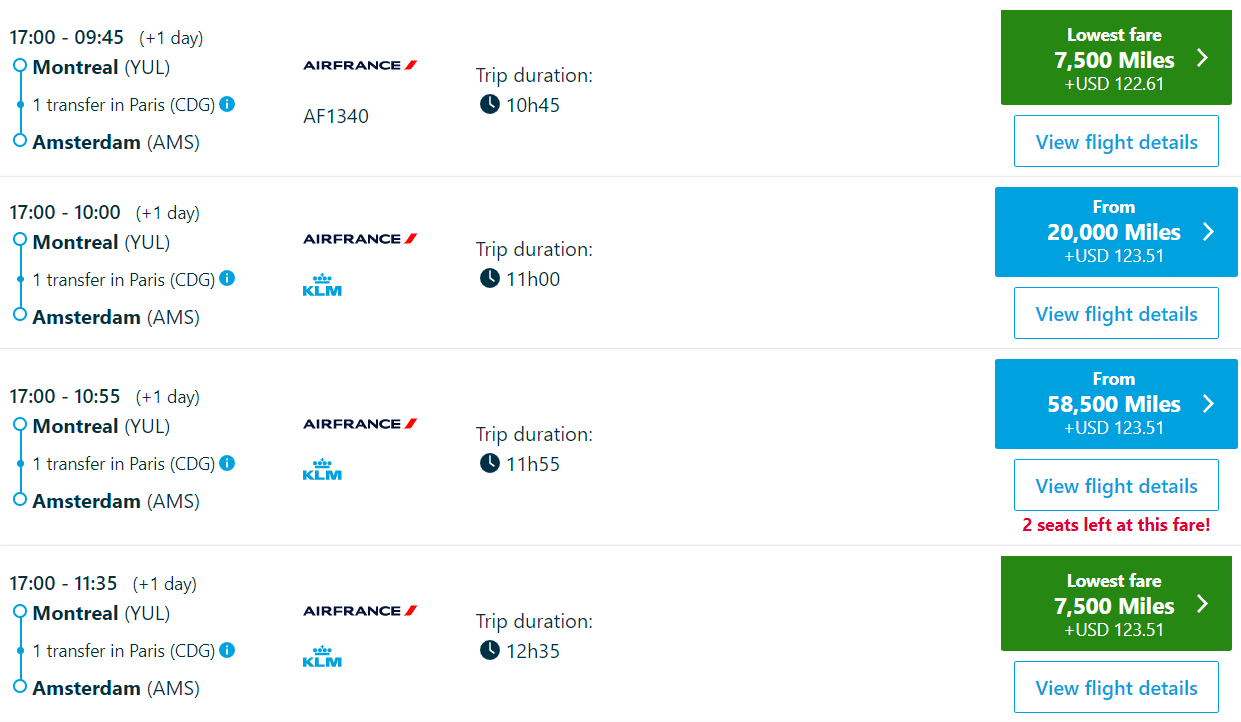Screen dimensions: 1241x722
Task: Click KLM logo on 12h35 duration flight
Action: pyautogui.click(x=322, y=657)
